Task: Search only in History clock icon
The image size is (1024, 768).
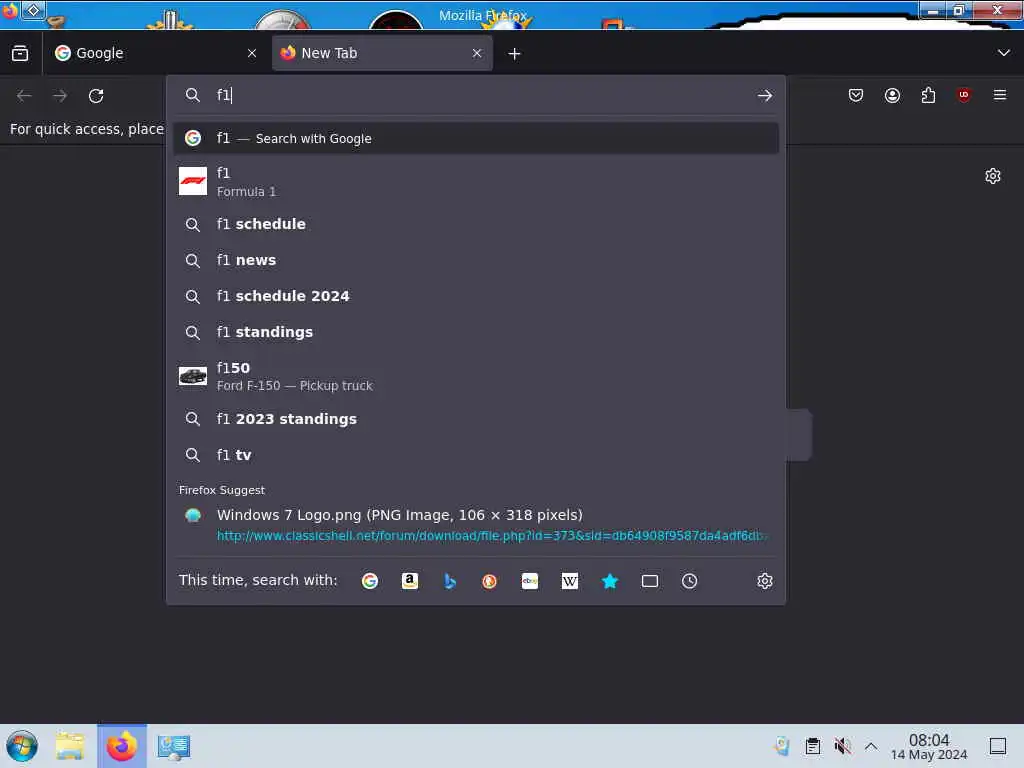Action: pyautogui.click(x=689, y=581)
